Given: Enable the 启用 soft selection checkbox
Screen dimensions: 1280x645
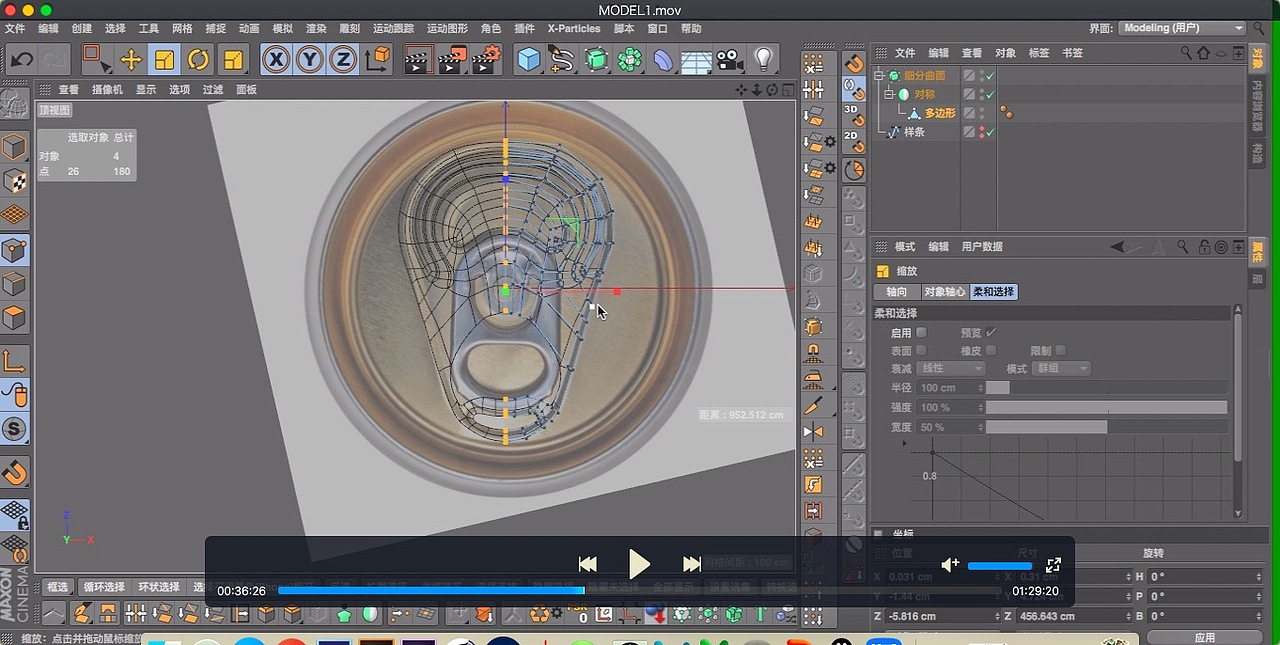Looking at the screenshot, I should 921,333.
